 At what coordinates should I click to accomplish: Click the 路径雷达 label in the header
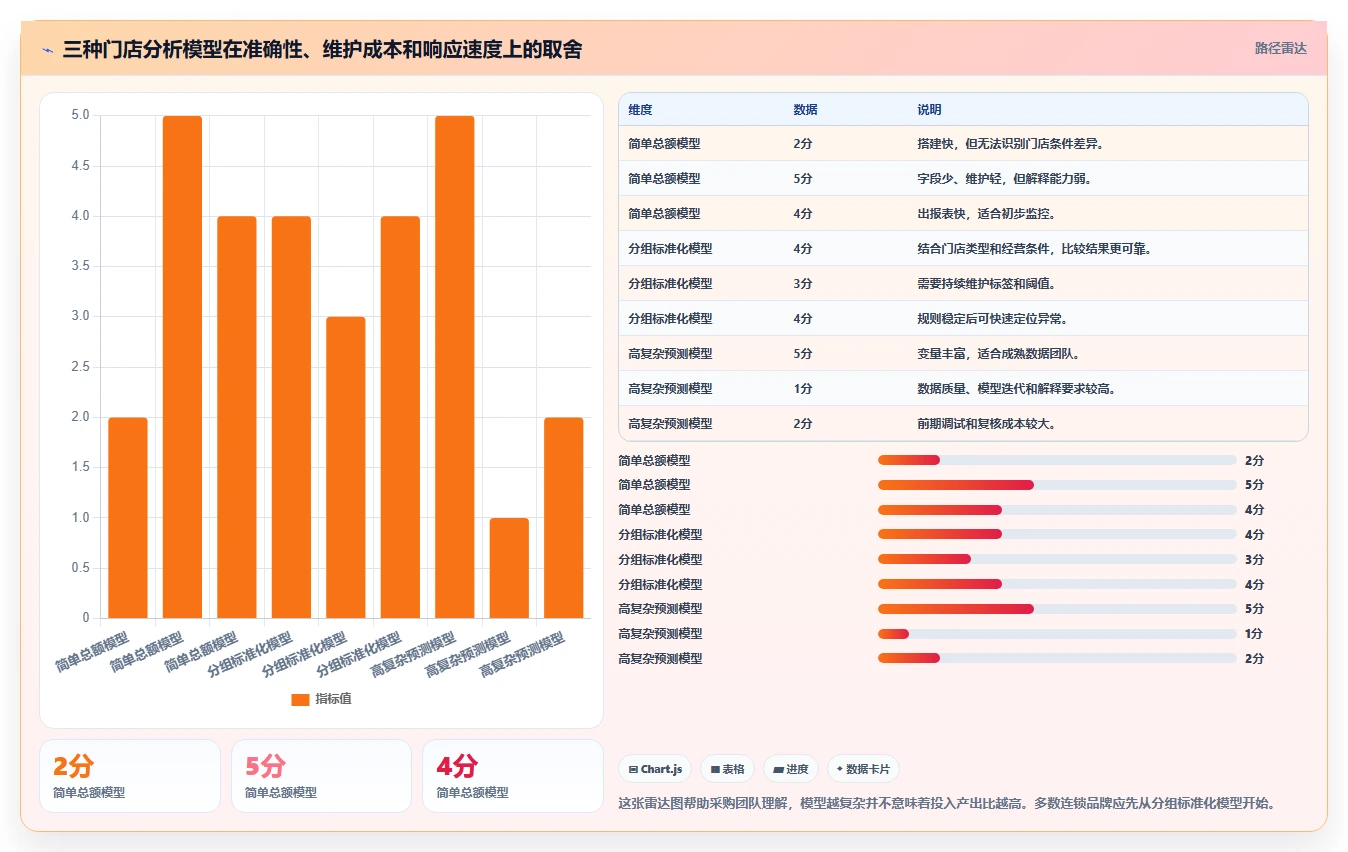pyautogui.click(x=1281, y=48)
